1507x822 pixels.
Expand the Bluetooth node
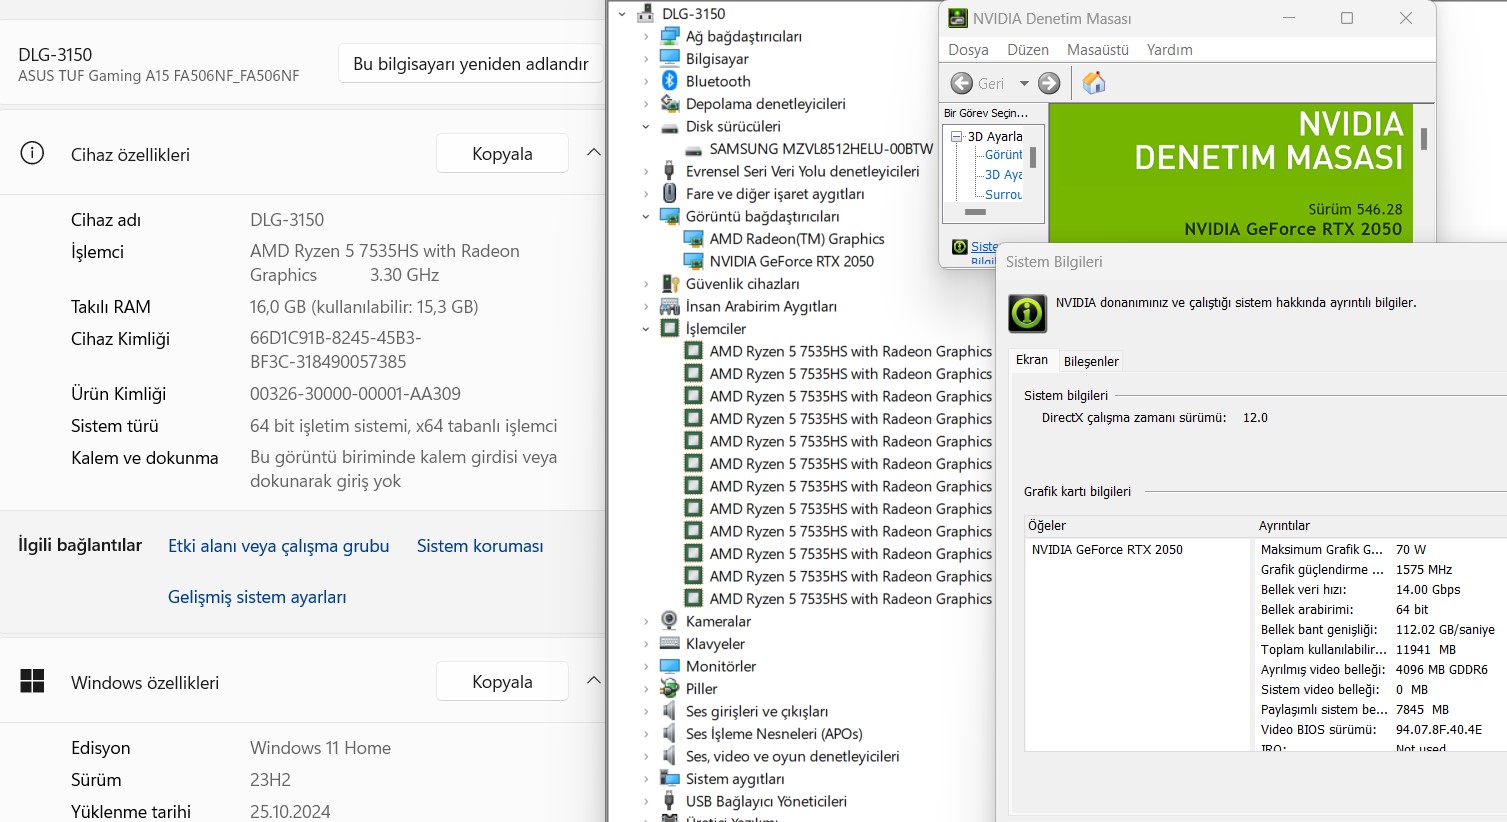[x=646, y=82]
